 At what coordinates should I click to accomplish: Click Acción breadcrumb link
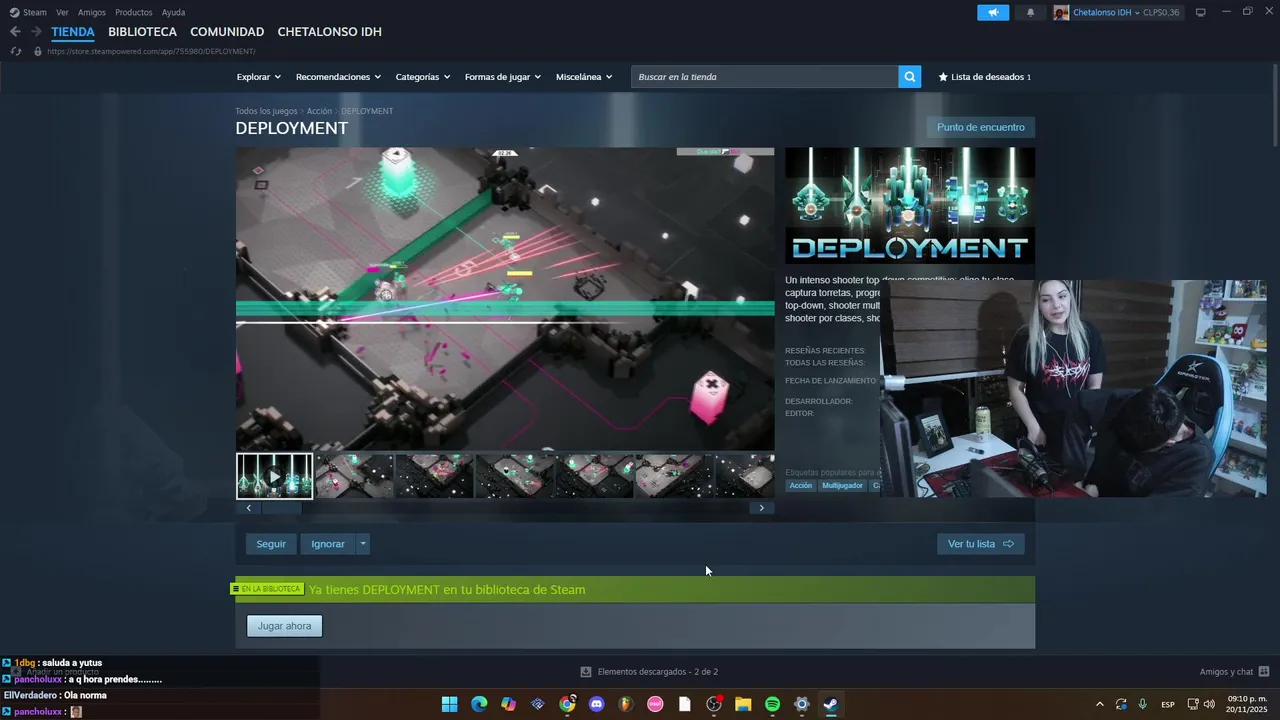tap(319, 111)
